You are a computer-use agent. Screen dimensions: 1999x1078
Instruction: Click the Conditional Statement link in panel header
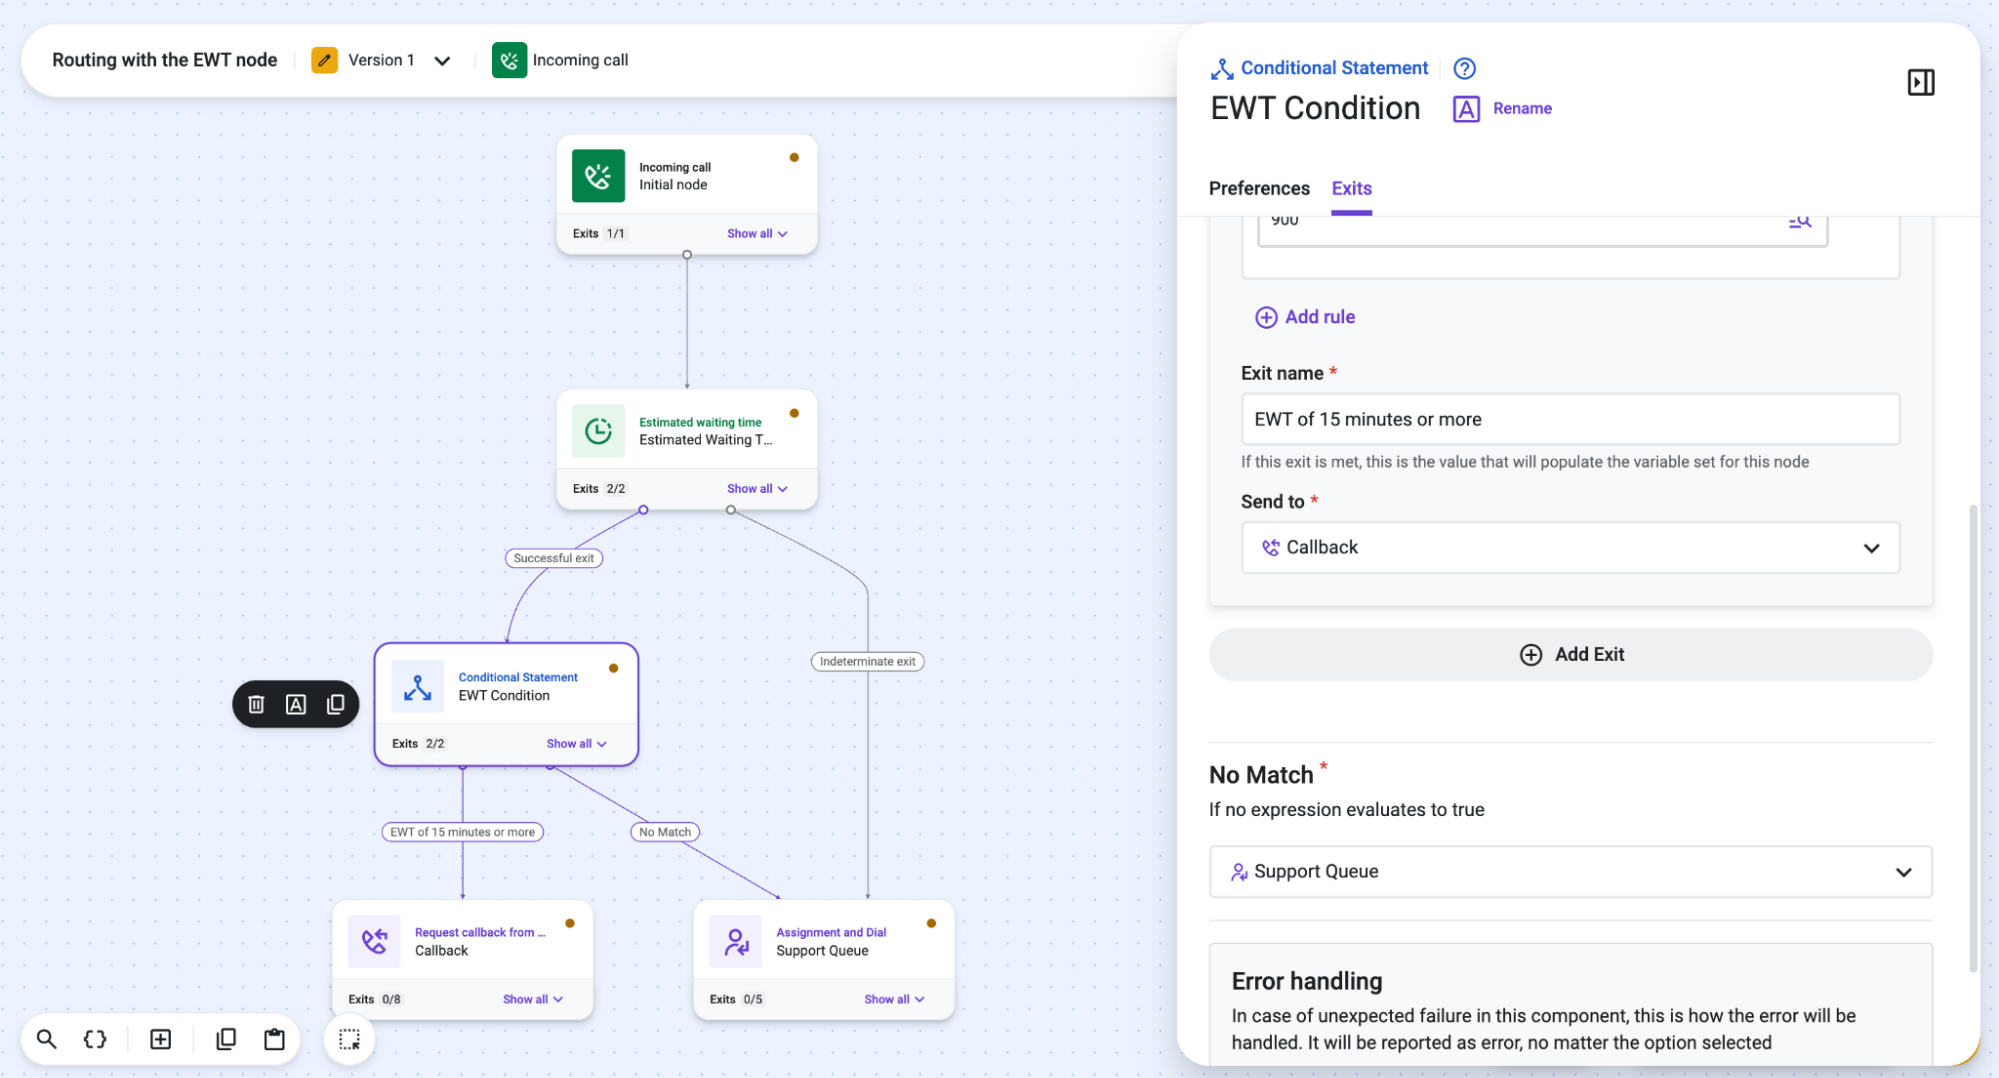[x=1334, y=68]
